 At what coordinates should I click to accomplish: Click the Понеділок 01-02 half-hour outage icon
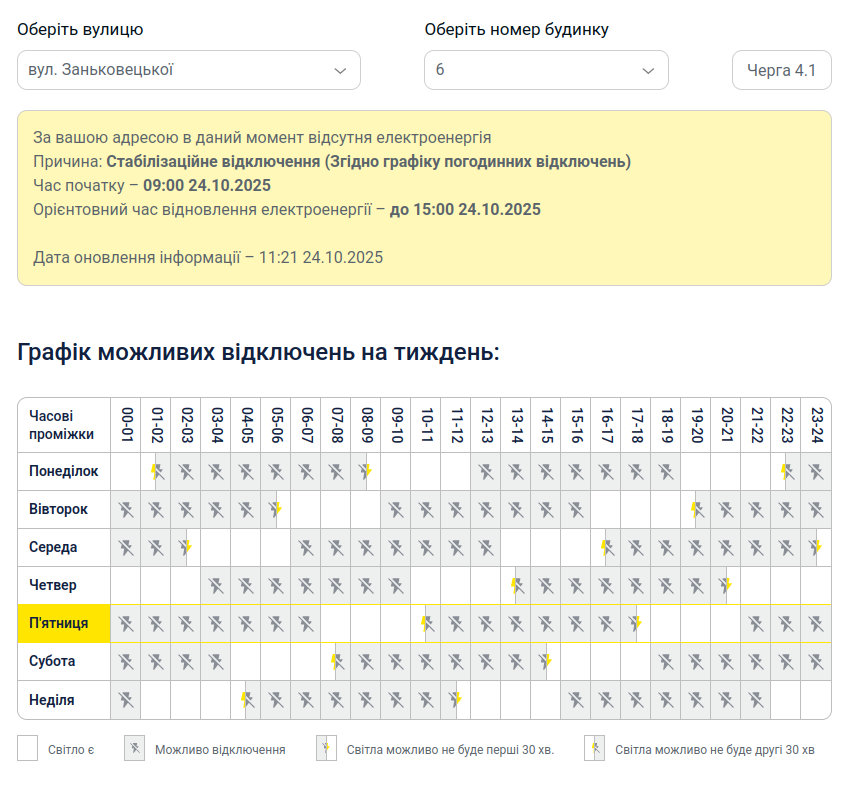tap(158, 472)
